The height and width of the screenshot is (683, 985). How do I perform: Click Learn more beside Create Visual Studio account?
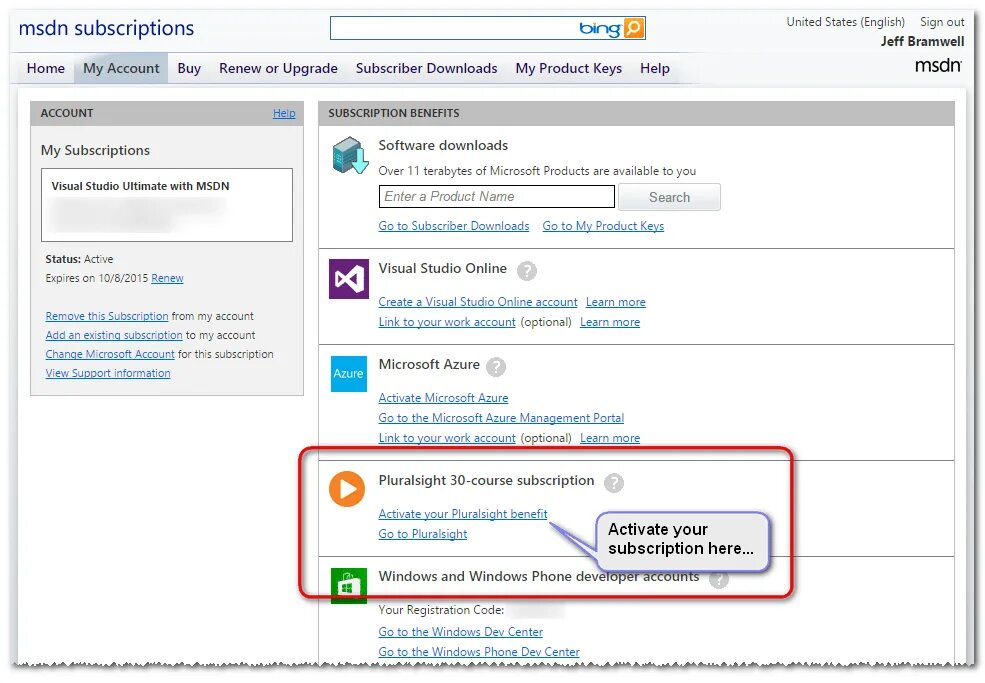(x=616, y=302)
